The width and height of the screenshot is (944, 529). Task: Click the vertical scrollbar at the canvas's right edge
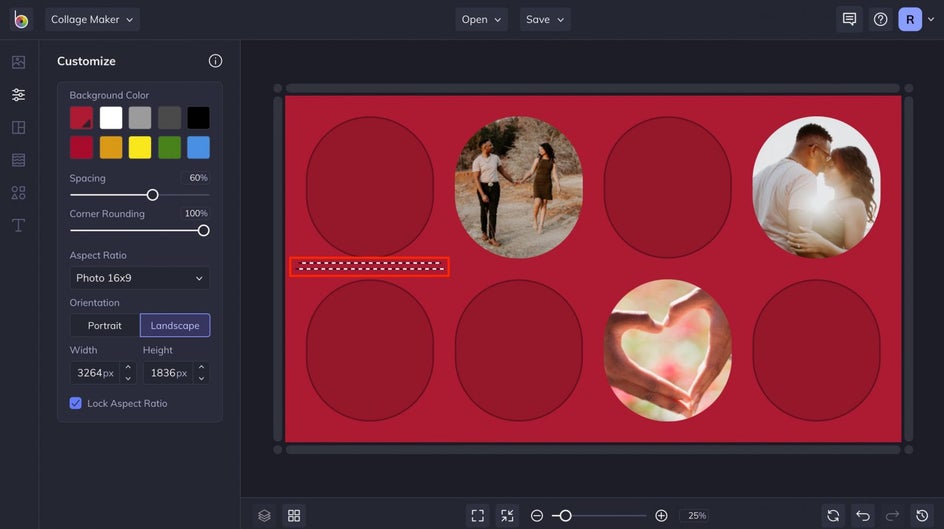click(908, 269)
